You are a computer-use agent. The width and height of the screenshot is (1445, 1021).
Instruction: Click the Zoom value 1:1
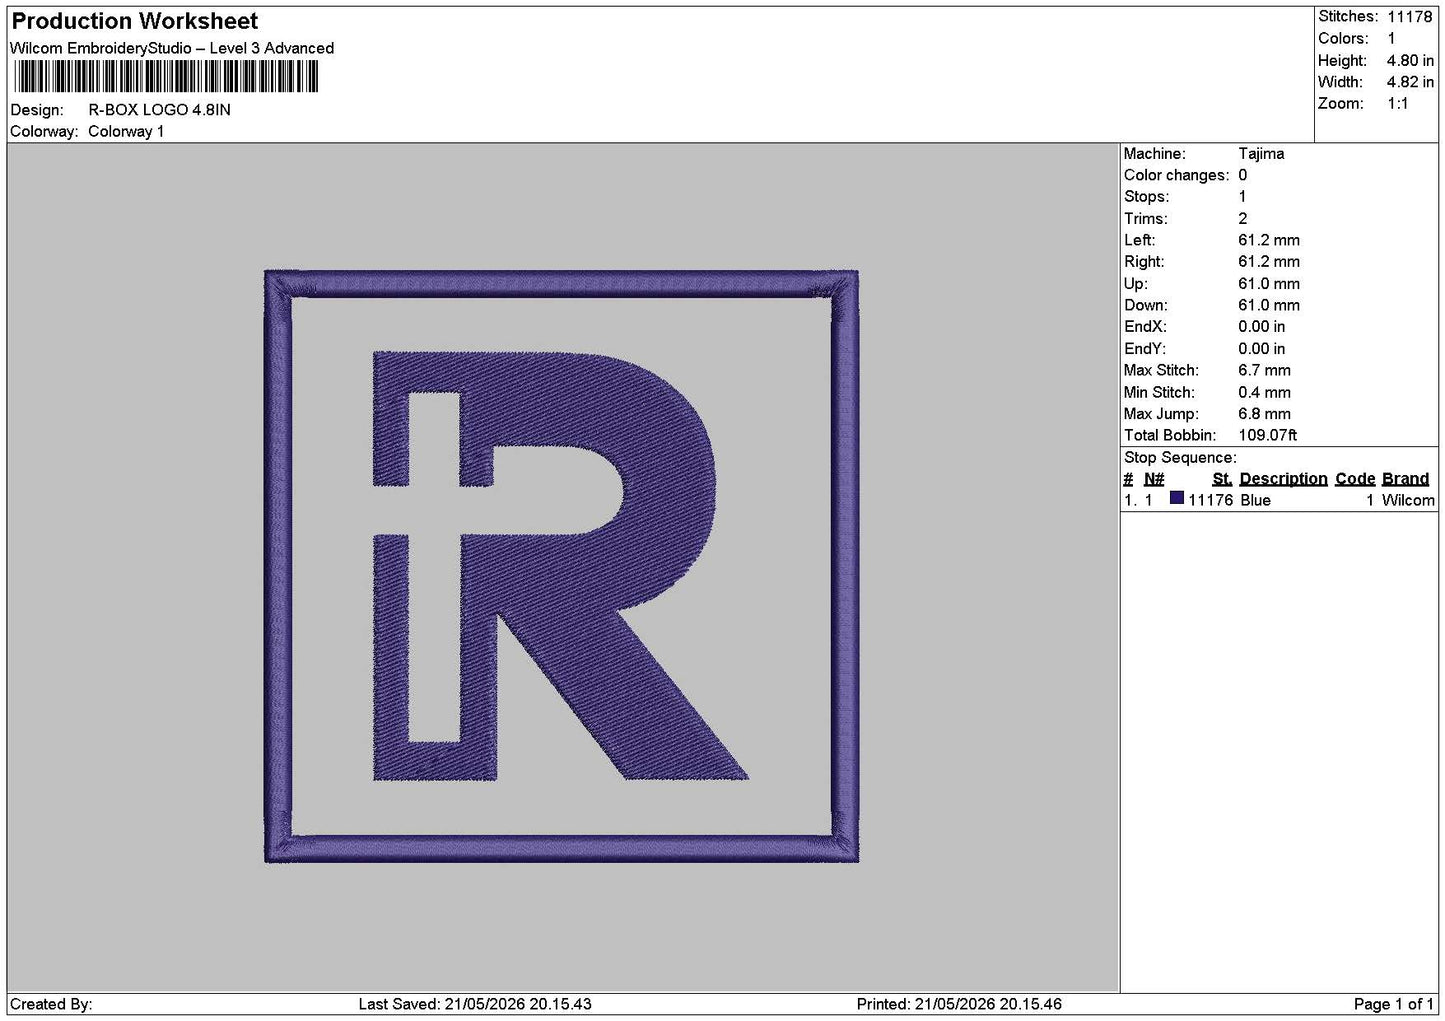click(x=1398, y=104)
